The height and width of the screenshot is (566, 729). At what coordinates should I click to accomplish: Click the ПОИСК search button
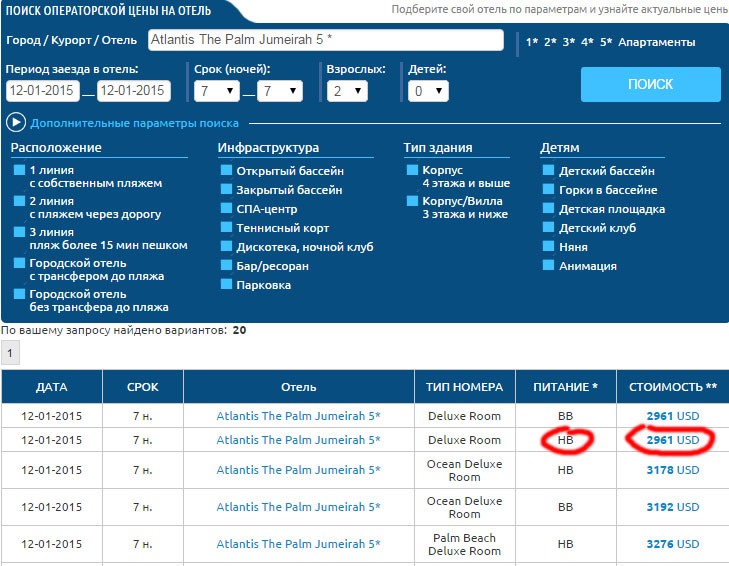click(650, 84)
